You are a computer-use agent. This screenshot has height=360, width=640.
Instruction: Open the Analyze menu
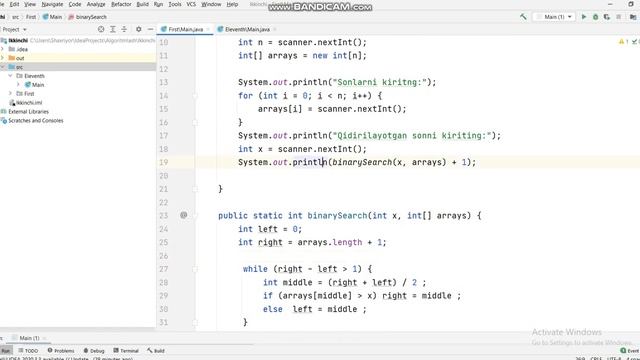pyautogui.click(x=96, y=4)
